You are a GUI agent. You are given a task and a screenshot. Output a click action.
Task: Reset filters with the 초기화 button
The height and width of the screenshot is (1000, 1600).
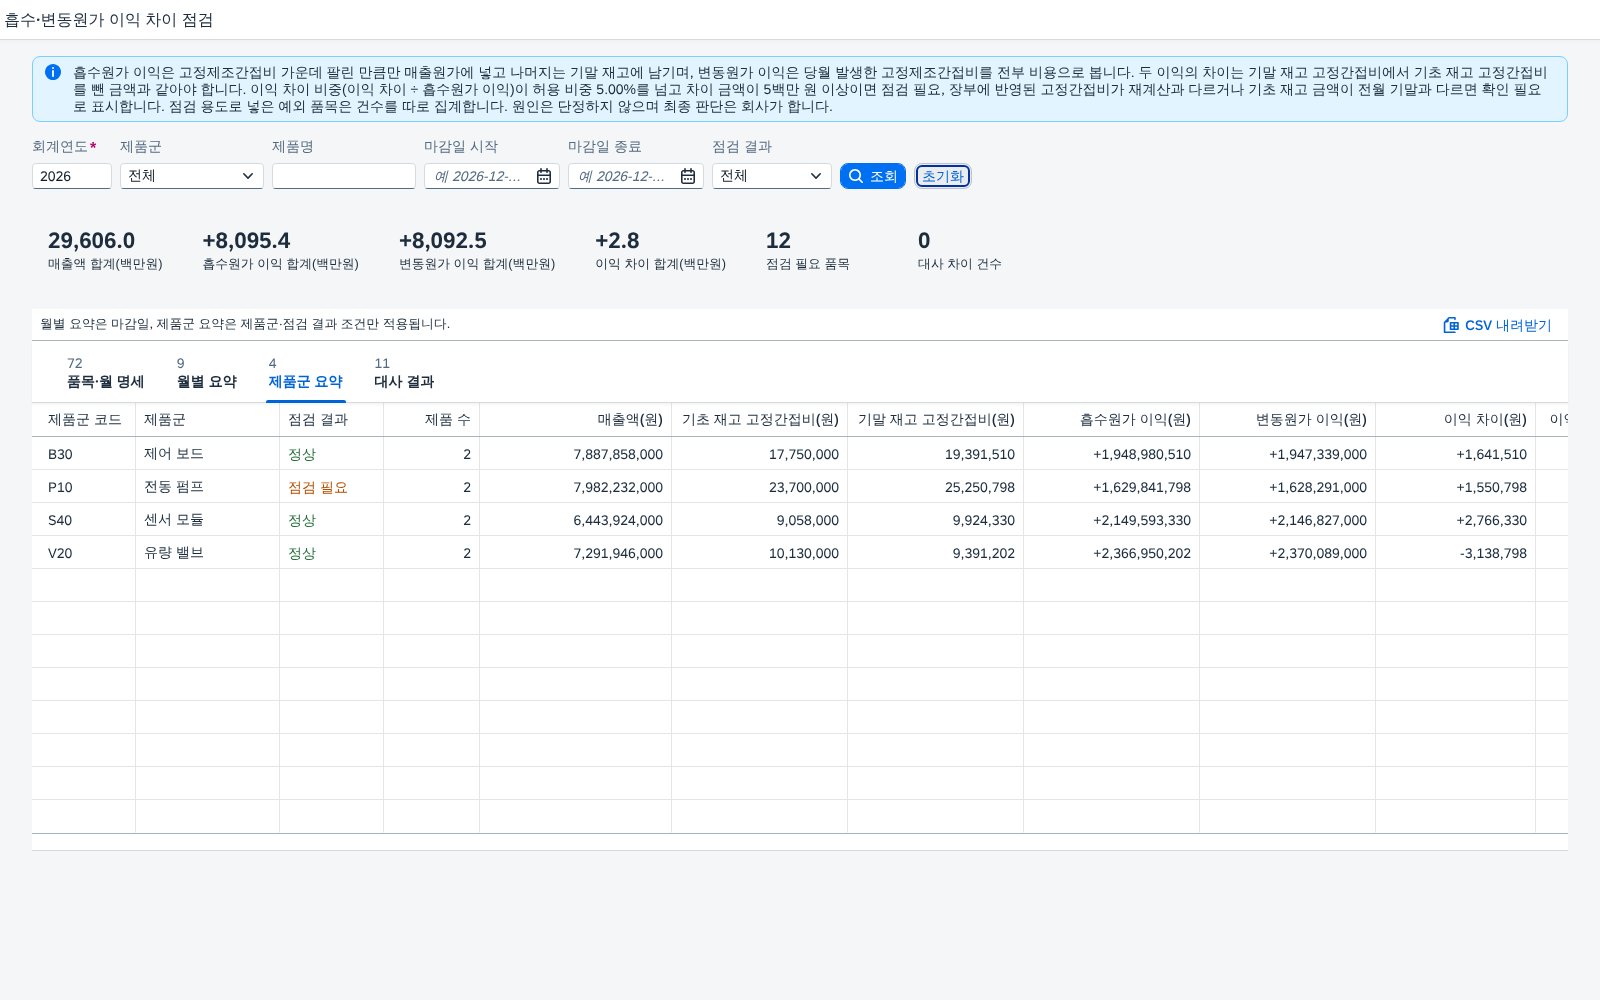pos(943,176)
